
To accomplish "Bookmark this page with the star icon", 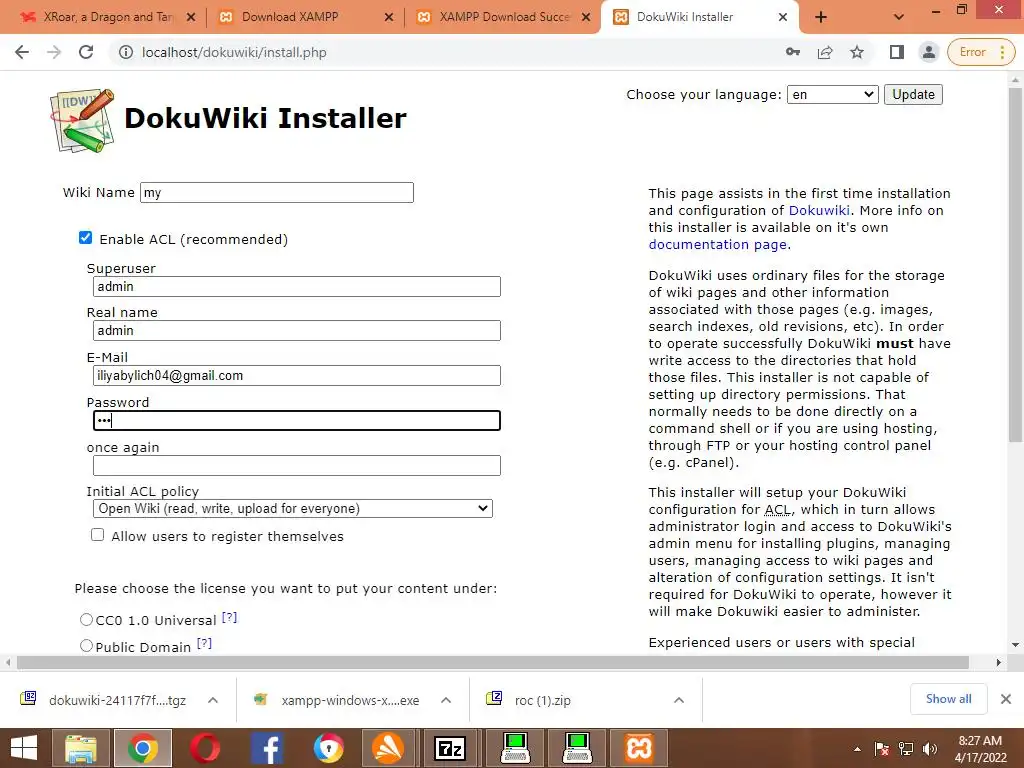I will click(x=857, y=52).
